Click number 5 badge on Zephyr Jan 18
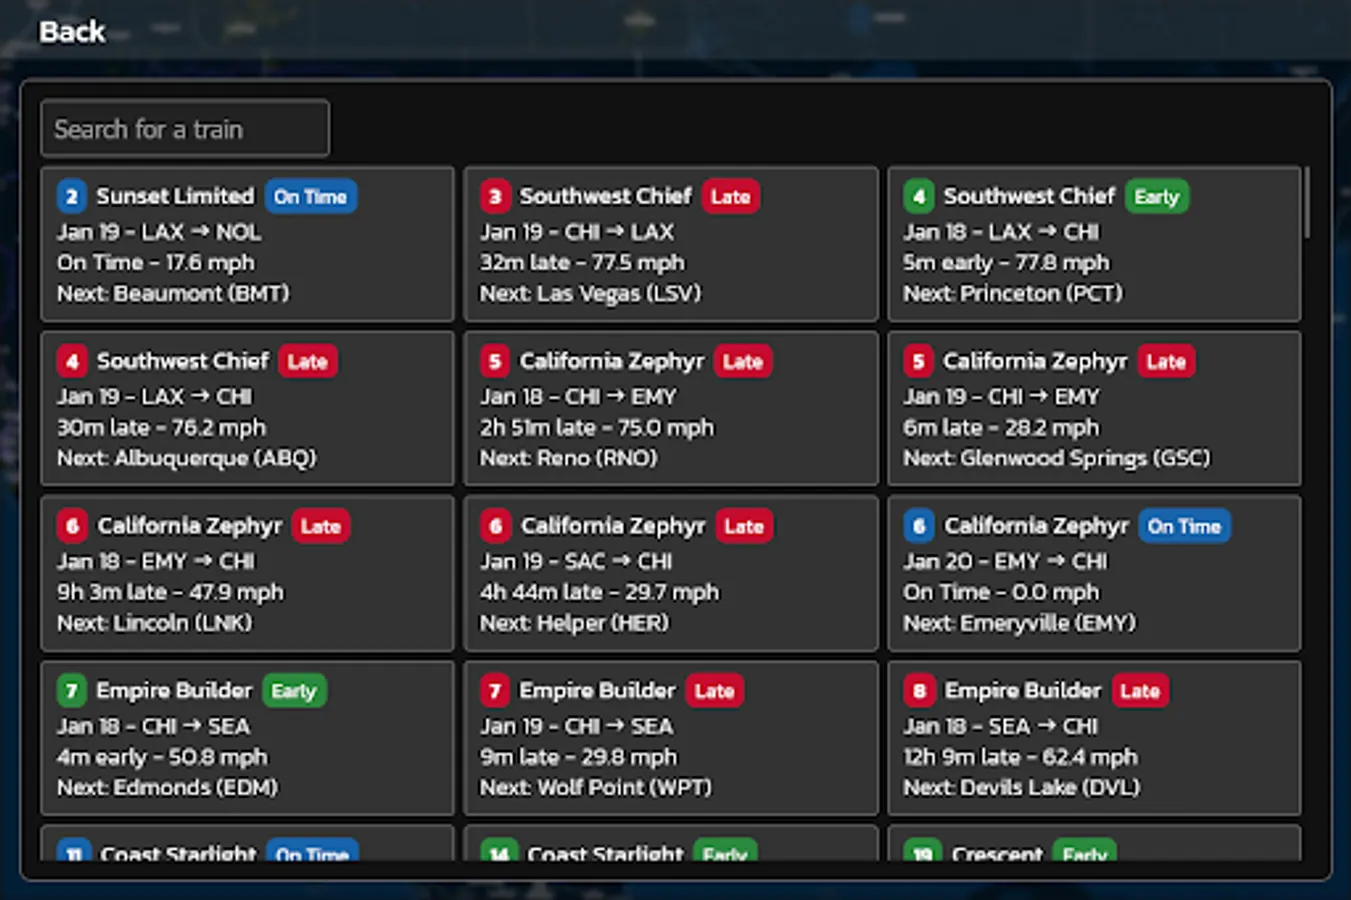This screenshot has width=1351, height=900. point(495,362)
